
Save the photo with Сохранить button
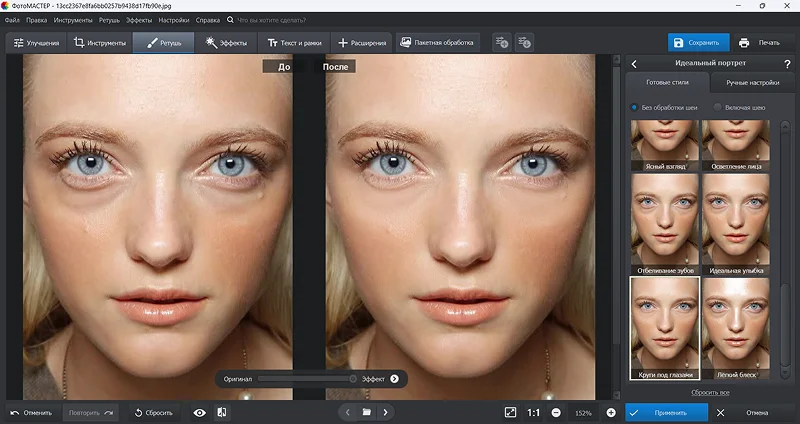pyautogui.click(x=698, y=43)
